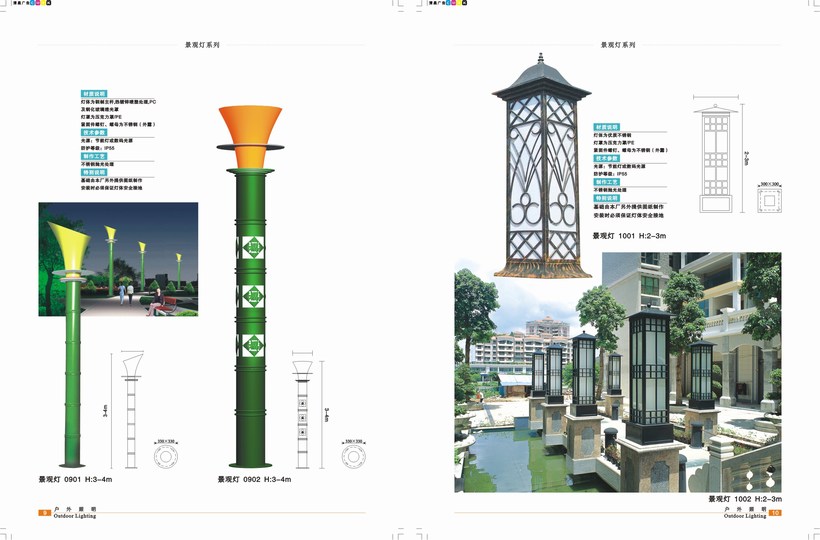Click the 景观灯 1002 H:2-3m caption
The image size is (820, 540).
(745, 498)
